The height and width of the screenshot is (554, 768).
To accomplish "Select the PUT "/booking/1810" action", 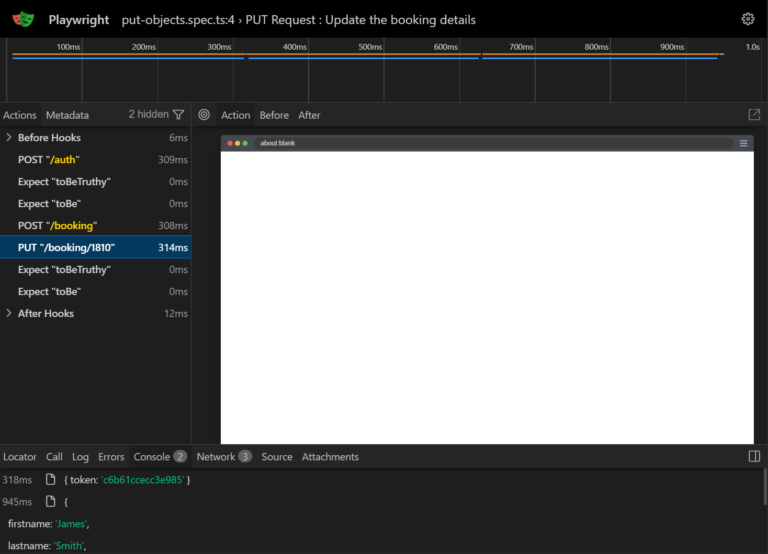I will pos(96,247).
